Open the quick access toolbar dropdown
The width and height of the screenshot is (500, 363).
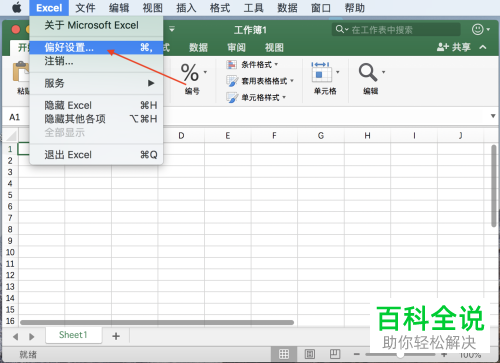coord(172,29)
